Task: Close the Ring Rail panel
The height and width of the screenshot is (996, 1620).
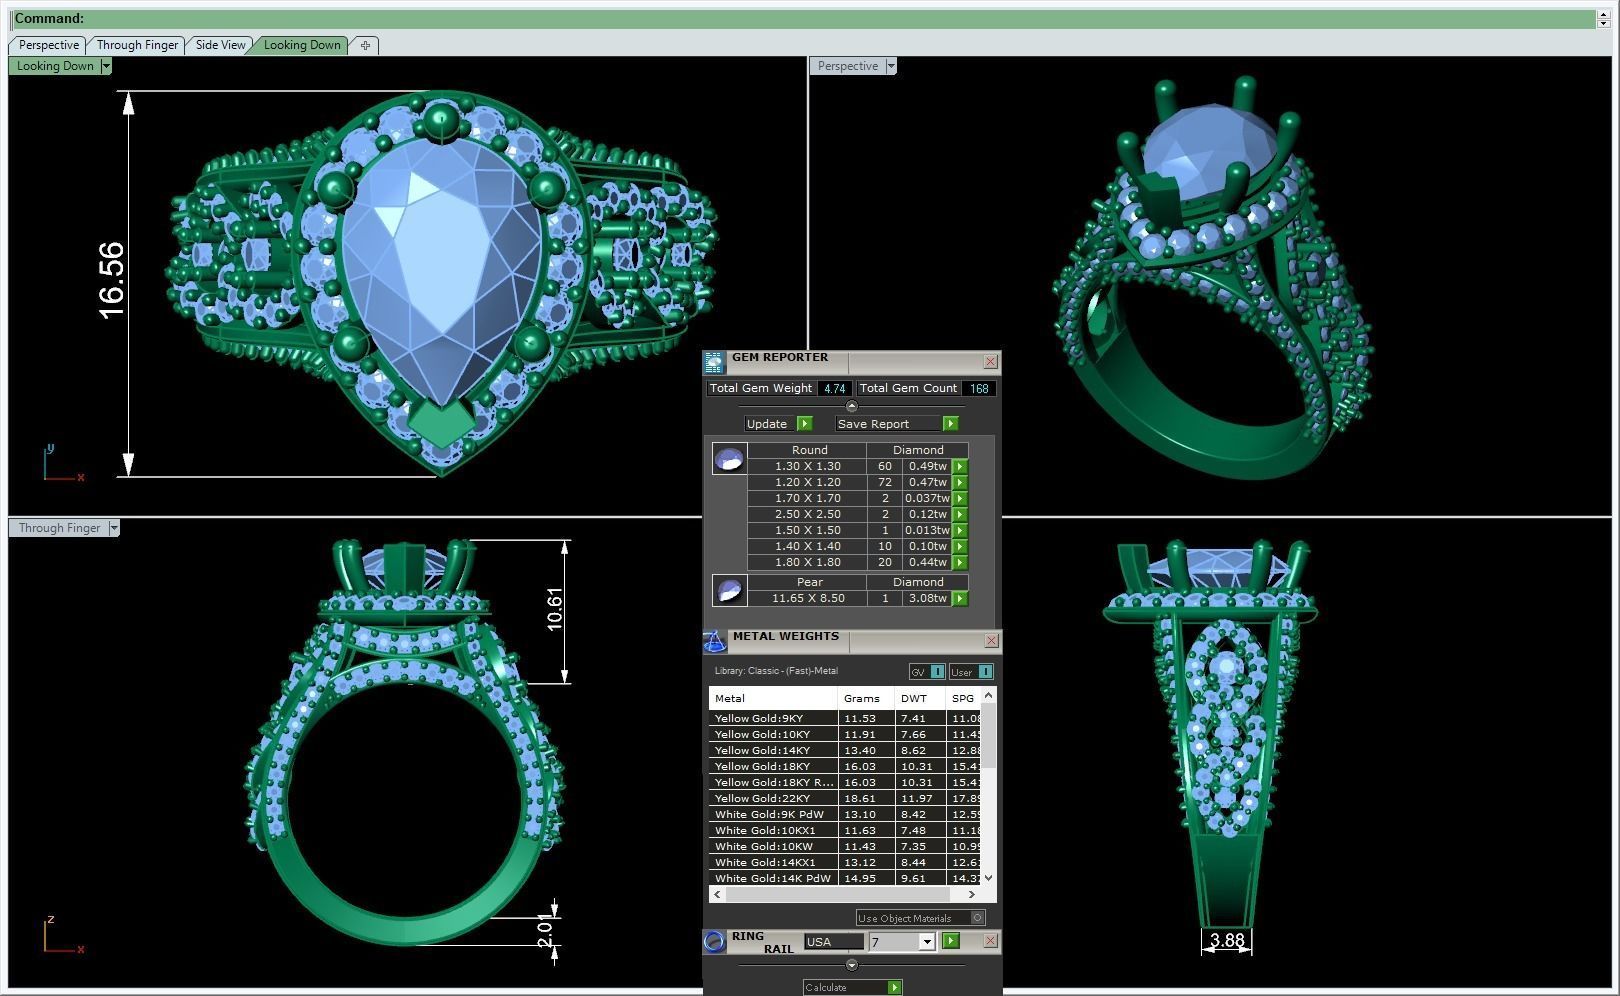Action: tap(990, 941)
